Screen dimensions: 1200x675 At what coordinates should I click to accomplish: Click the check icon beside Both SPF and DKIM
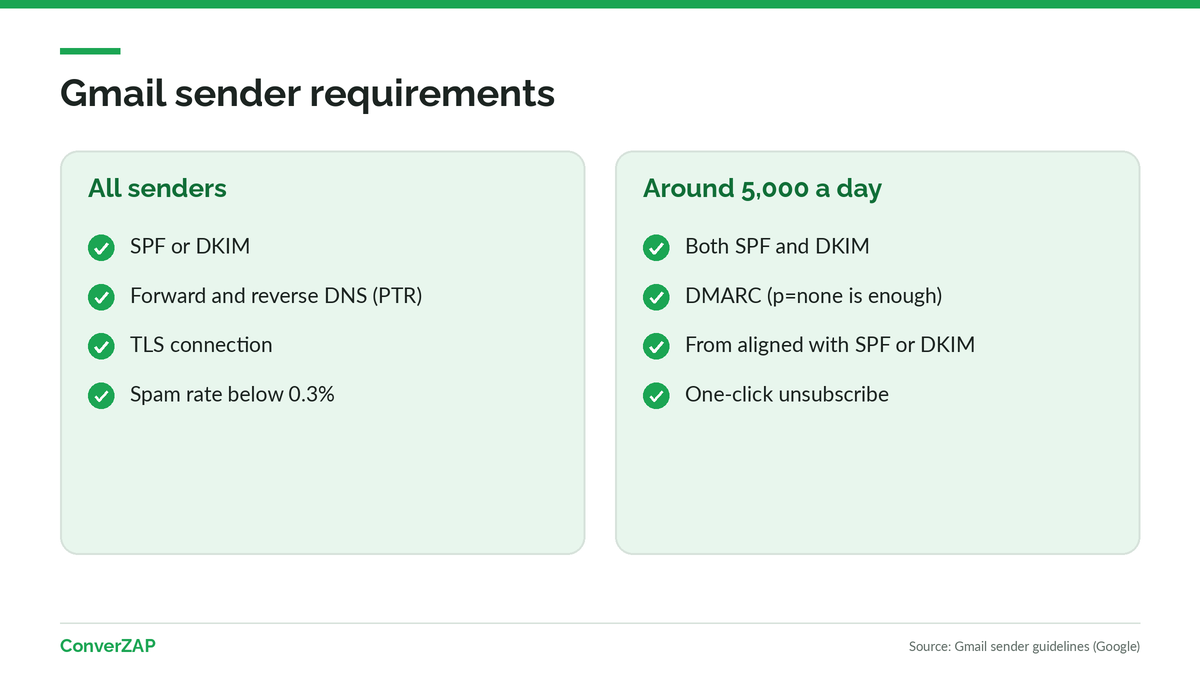656,248
